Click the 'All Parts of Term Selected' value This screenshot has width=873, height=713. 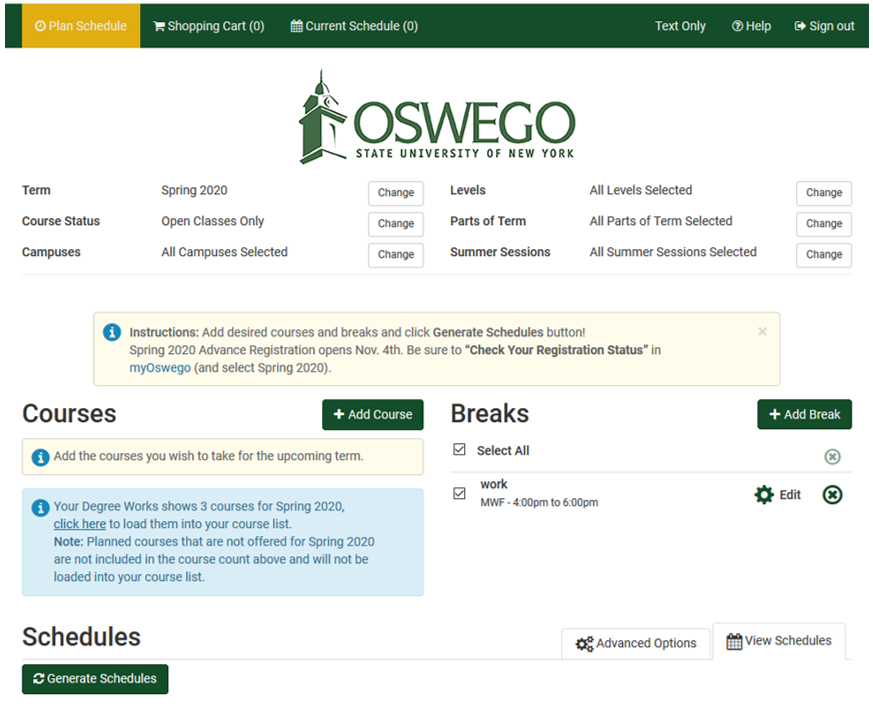click(x=661, y=221)
